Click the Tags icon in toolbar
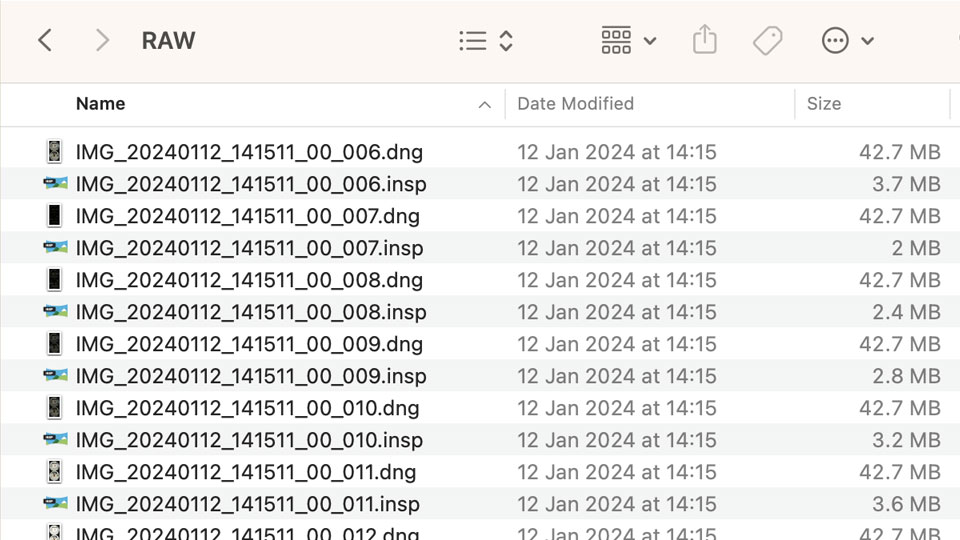The image size is (960, 540). (768, 40)
